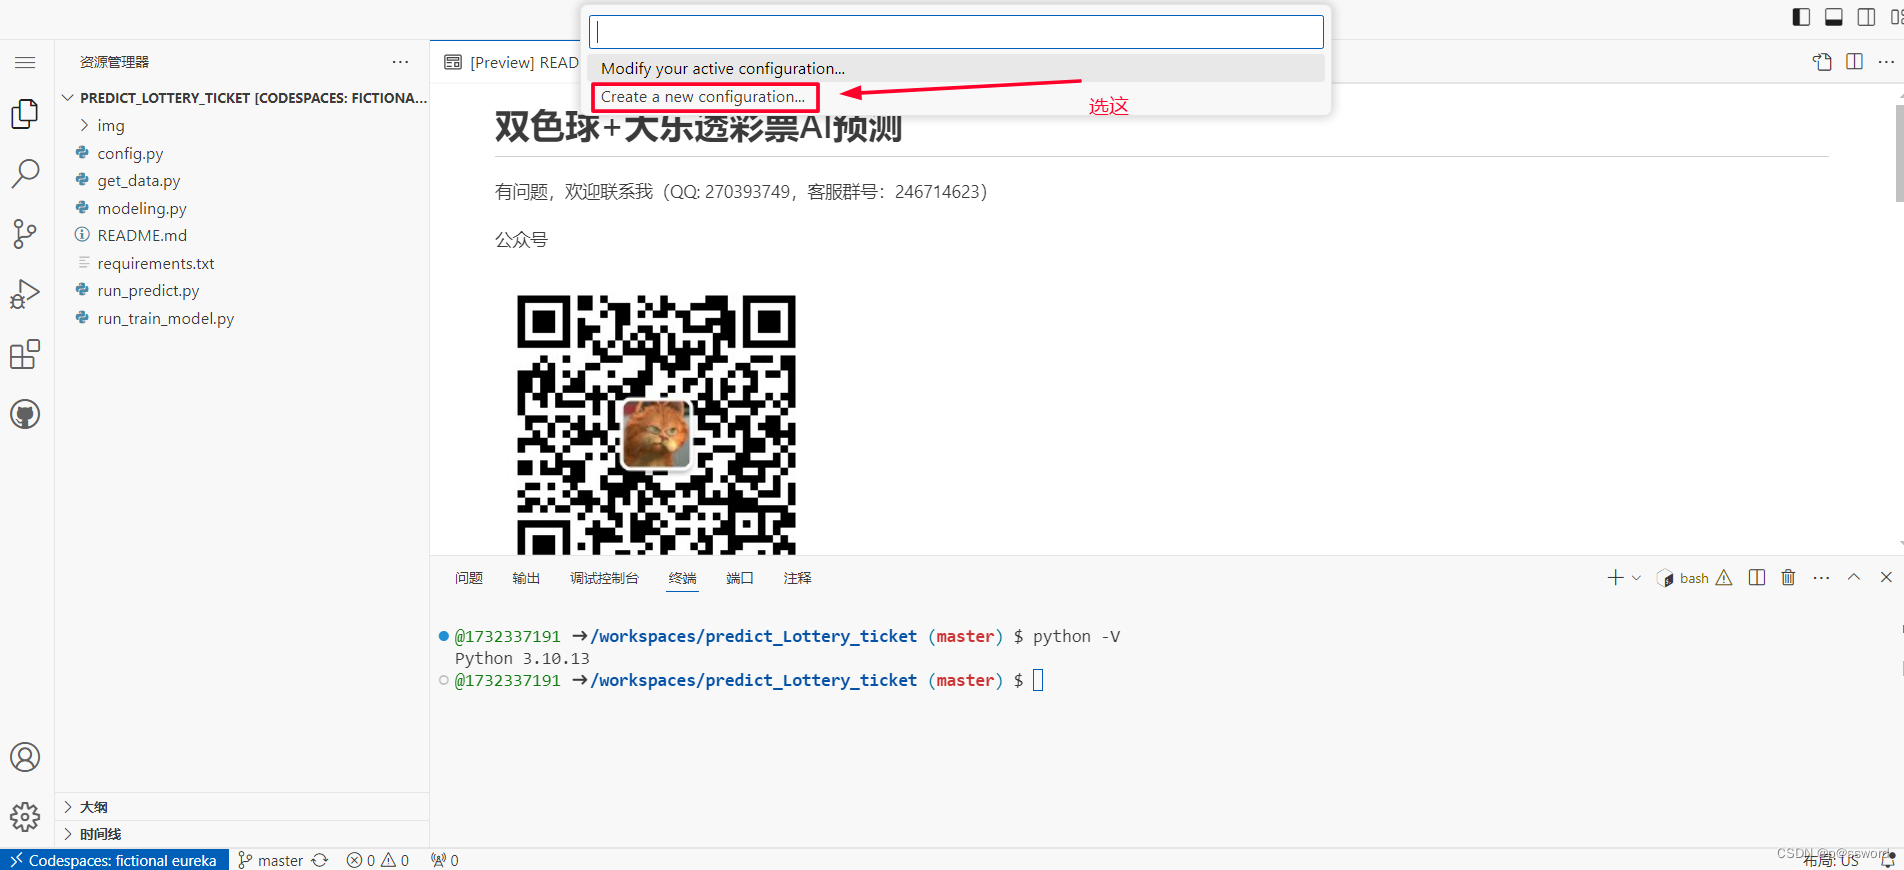Screen dimensions: 1904x870
Task: Expand the img folder
Action: 243,126
